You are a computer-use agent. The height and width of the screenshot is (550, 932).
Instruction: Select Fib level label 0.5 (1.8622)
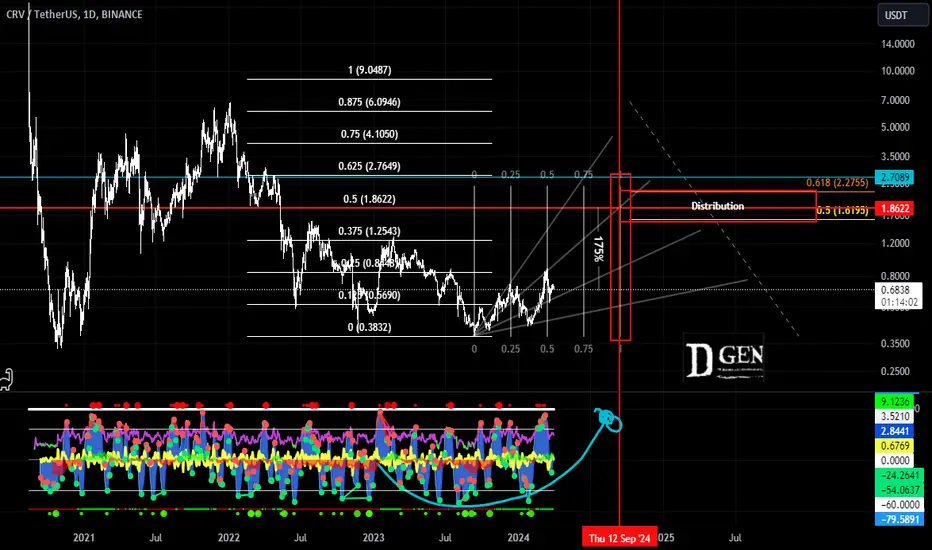[370, 199]
